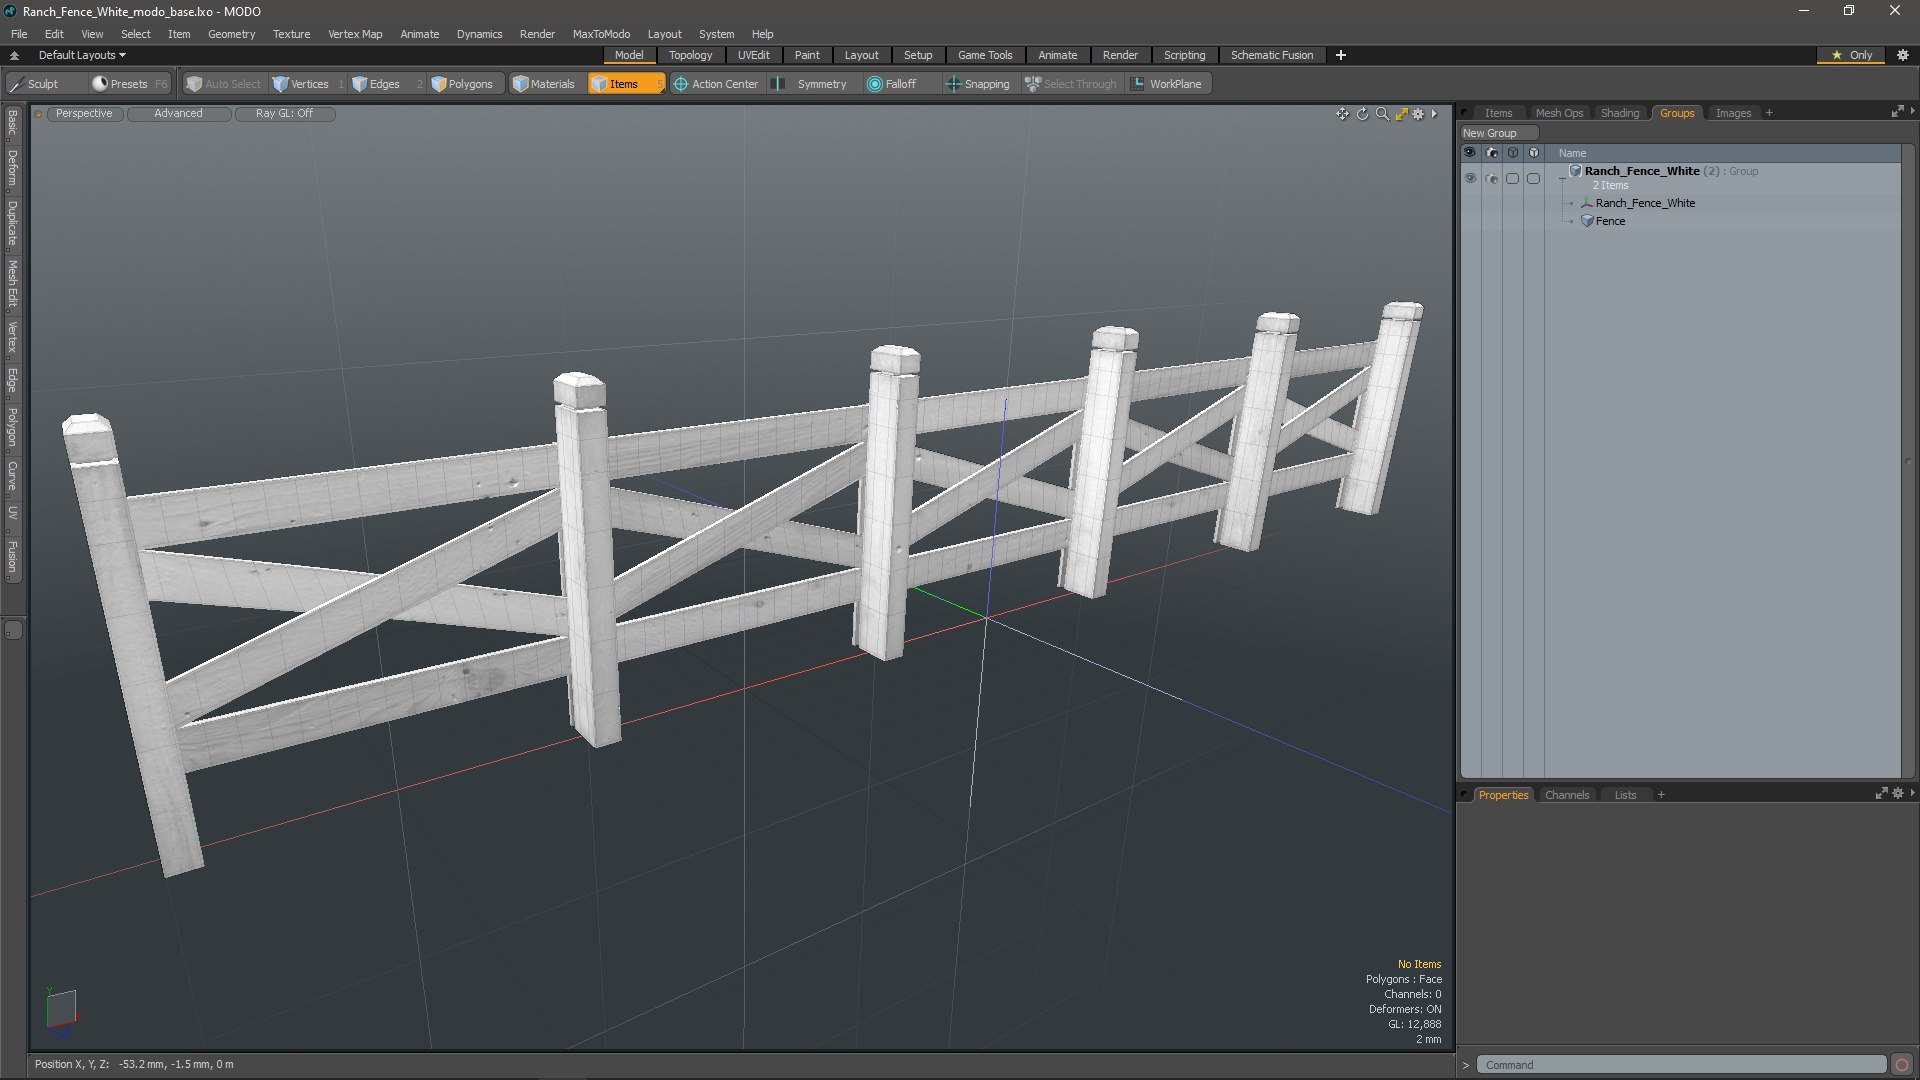Screen dimensions: 1920x1080
Task: Switch to the Images panel tab
Action: [1733, 113]
